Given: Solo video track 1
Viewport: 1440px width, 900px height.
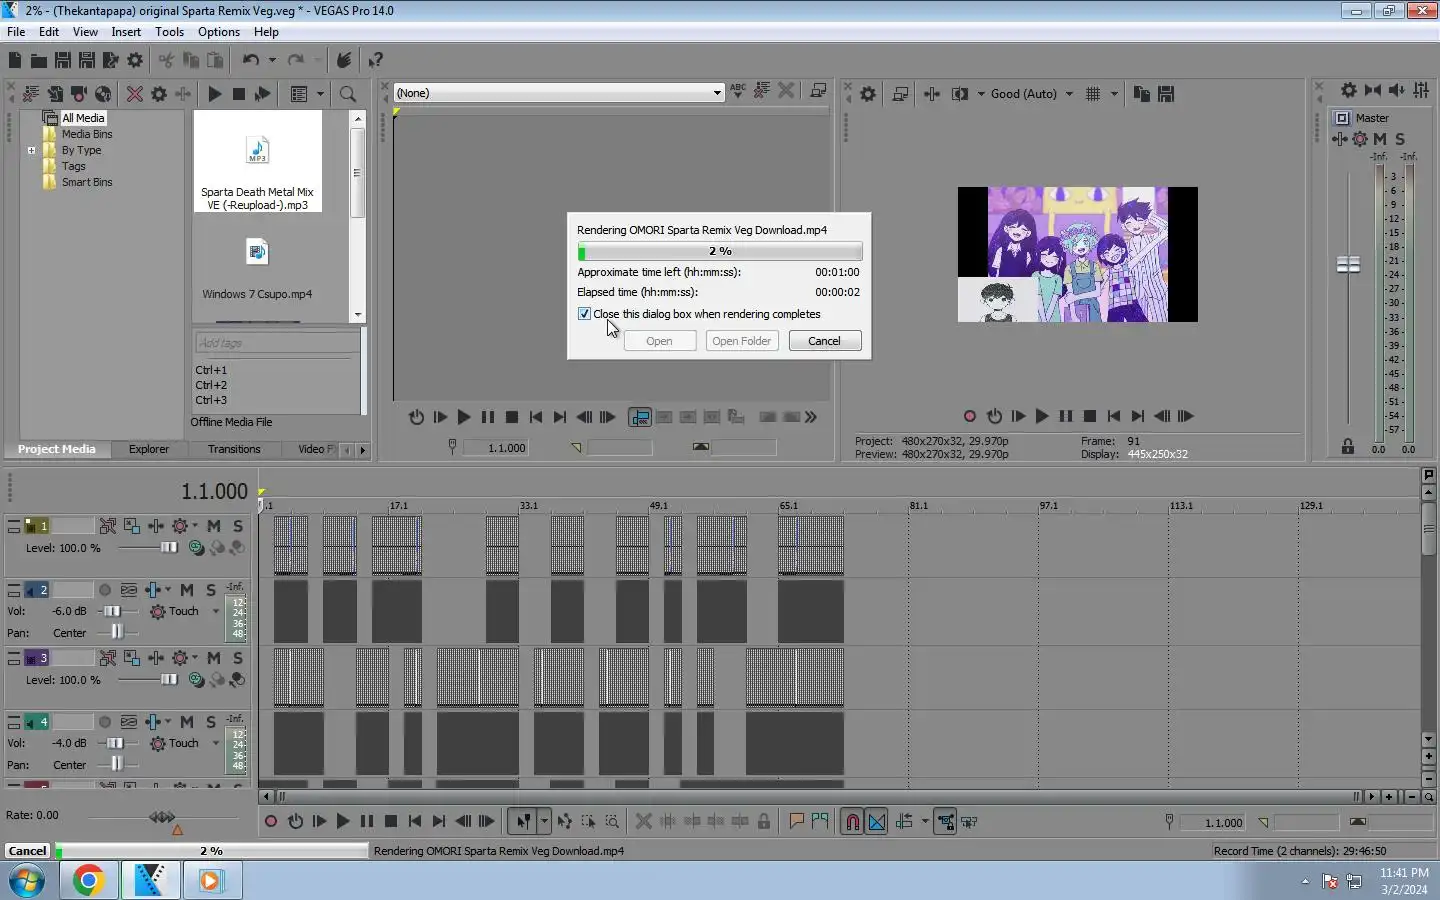Looking at the screenshot, I should [238, 526].
